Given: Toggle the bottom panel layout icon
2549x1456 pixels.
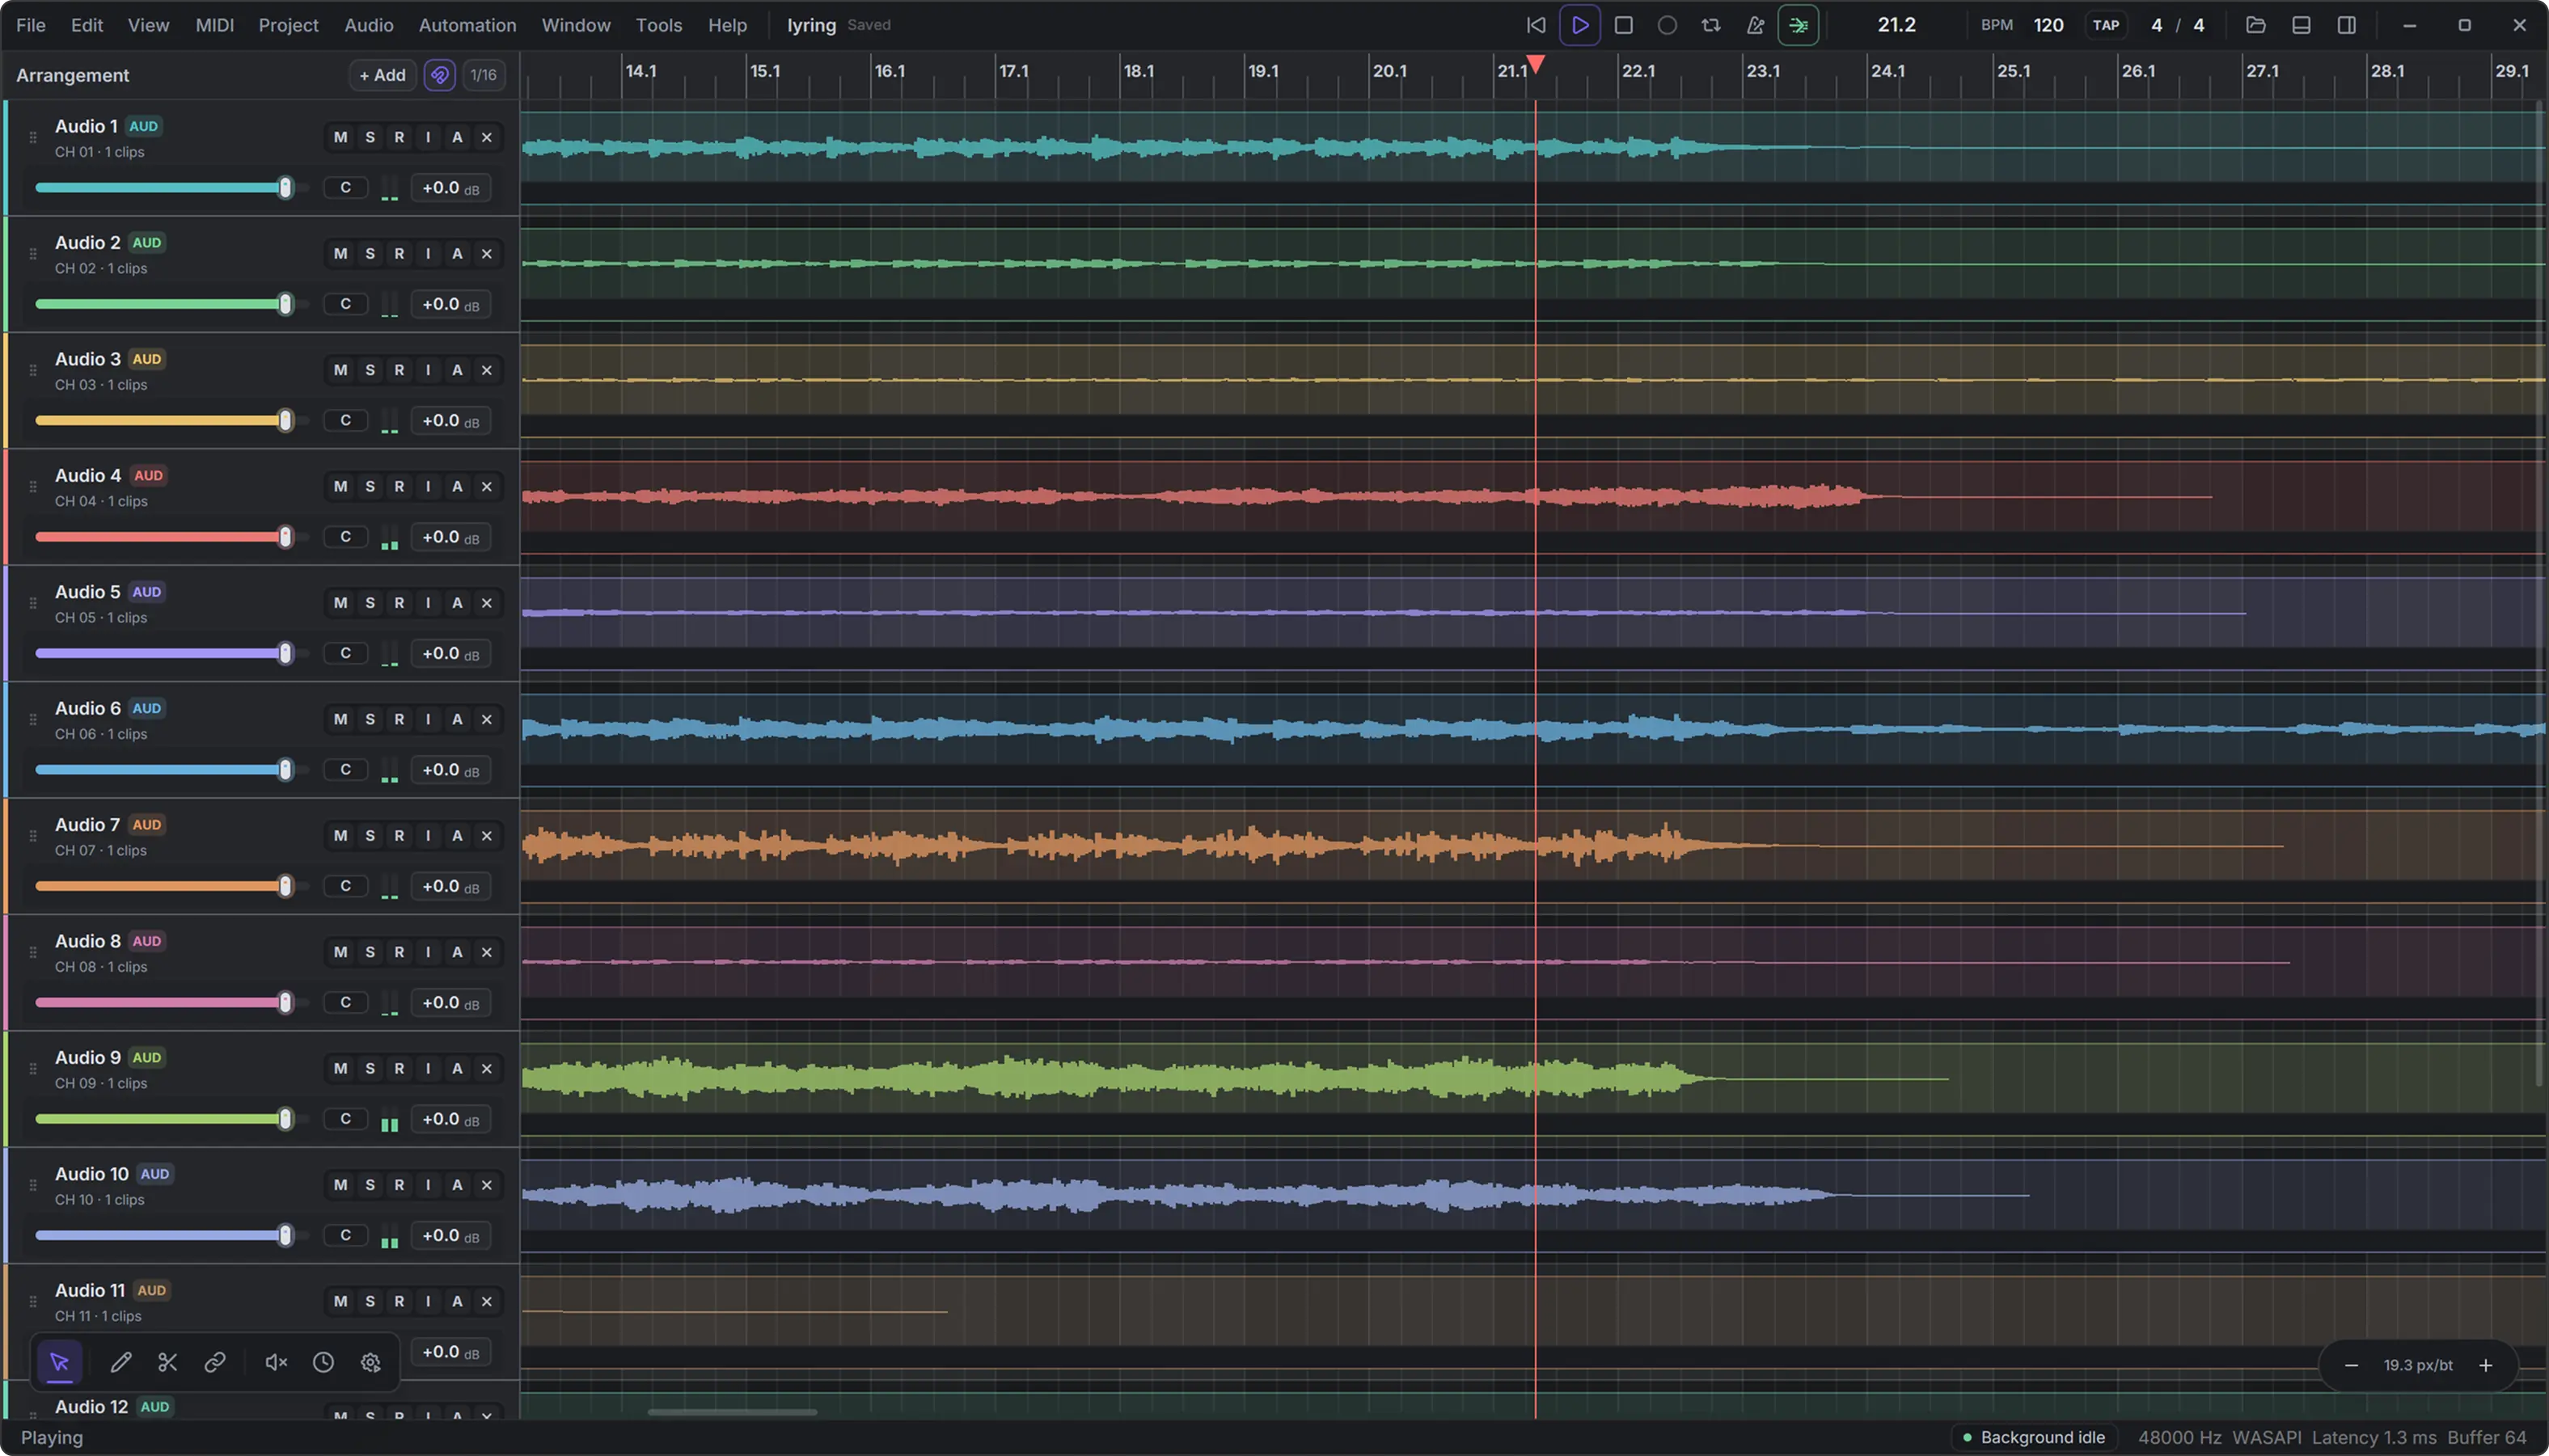Looking at the screenshot, I should pyautogui.click(x=2301, y=25).
